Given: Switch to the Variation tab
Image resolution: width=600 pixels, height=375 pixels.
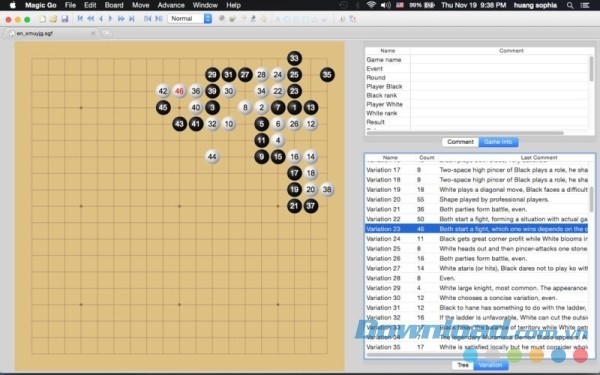Looking at the screenshot, I should point(491,365).
